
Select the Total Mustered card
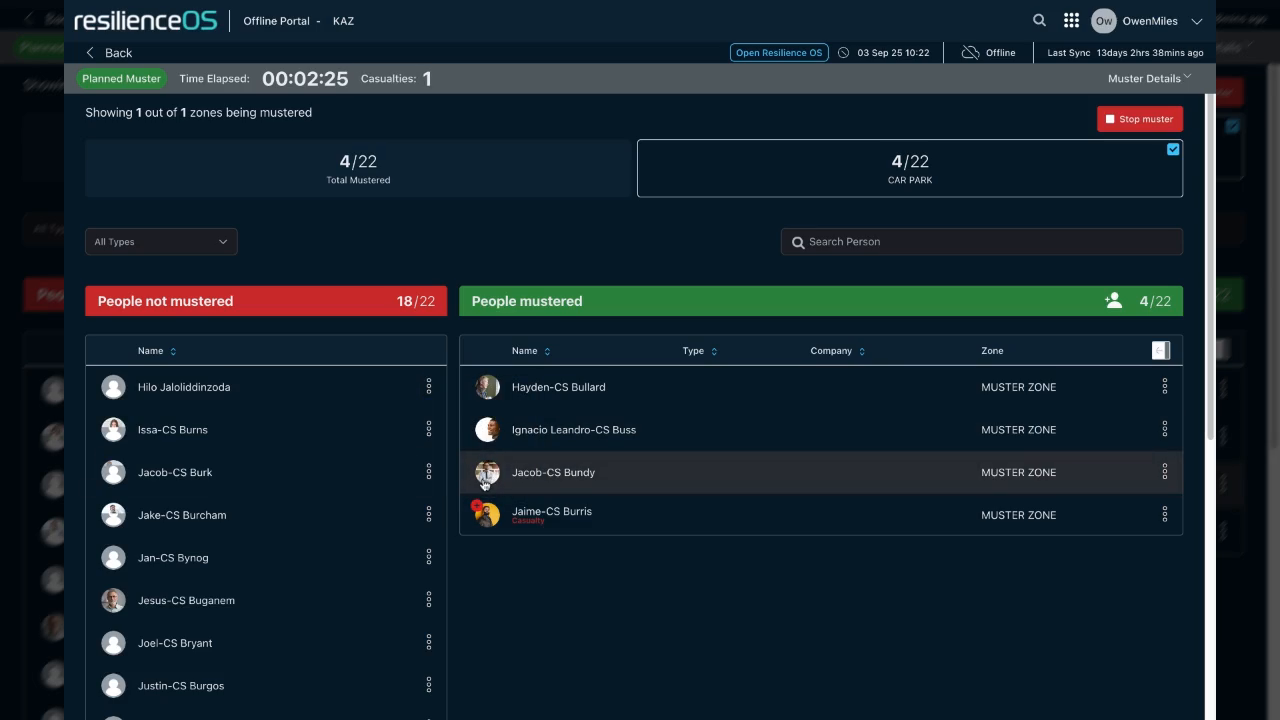[358, 168]
